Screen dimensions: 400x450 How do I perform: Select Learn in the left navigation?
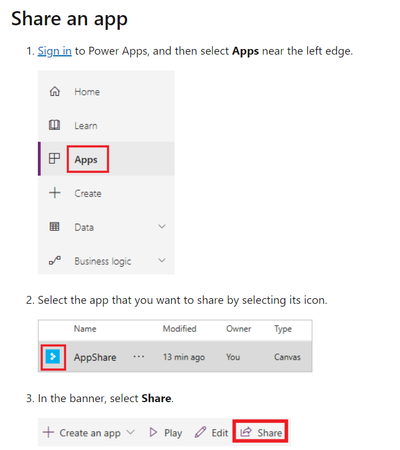(86, 126)
